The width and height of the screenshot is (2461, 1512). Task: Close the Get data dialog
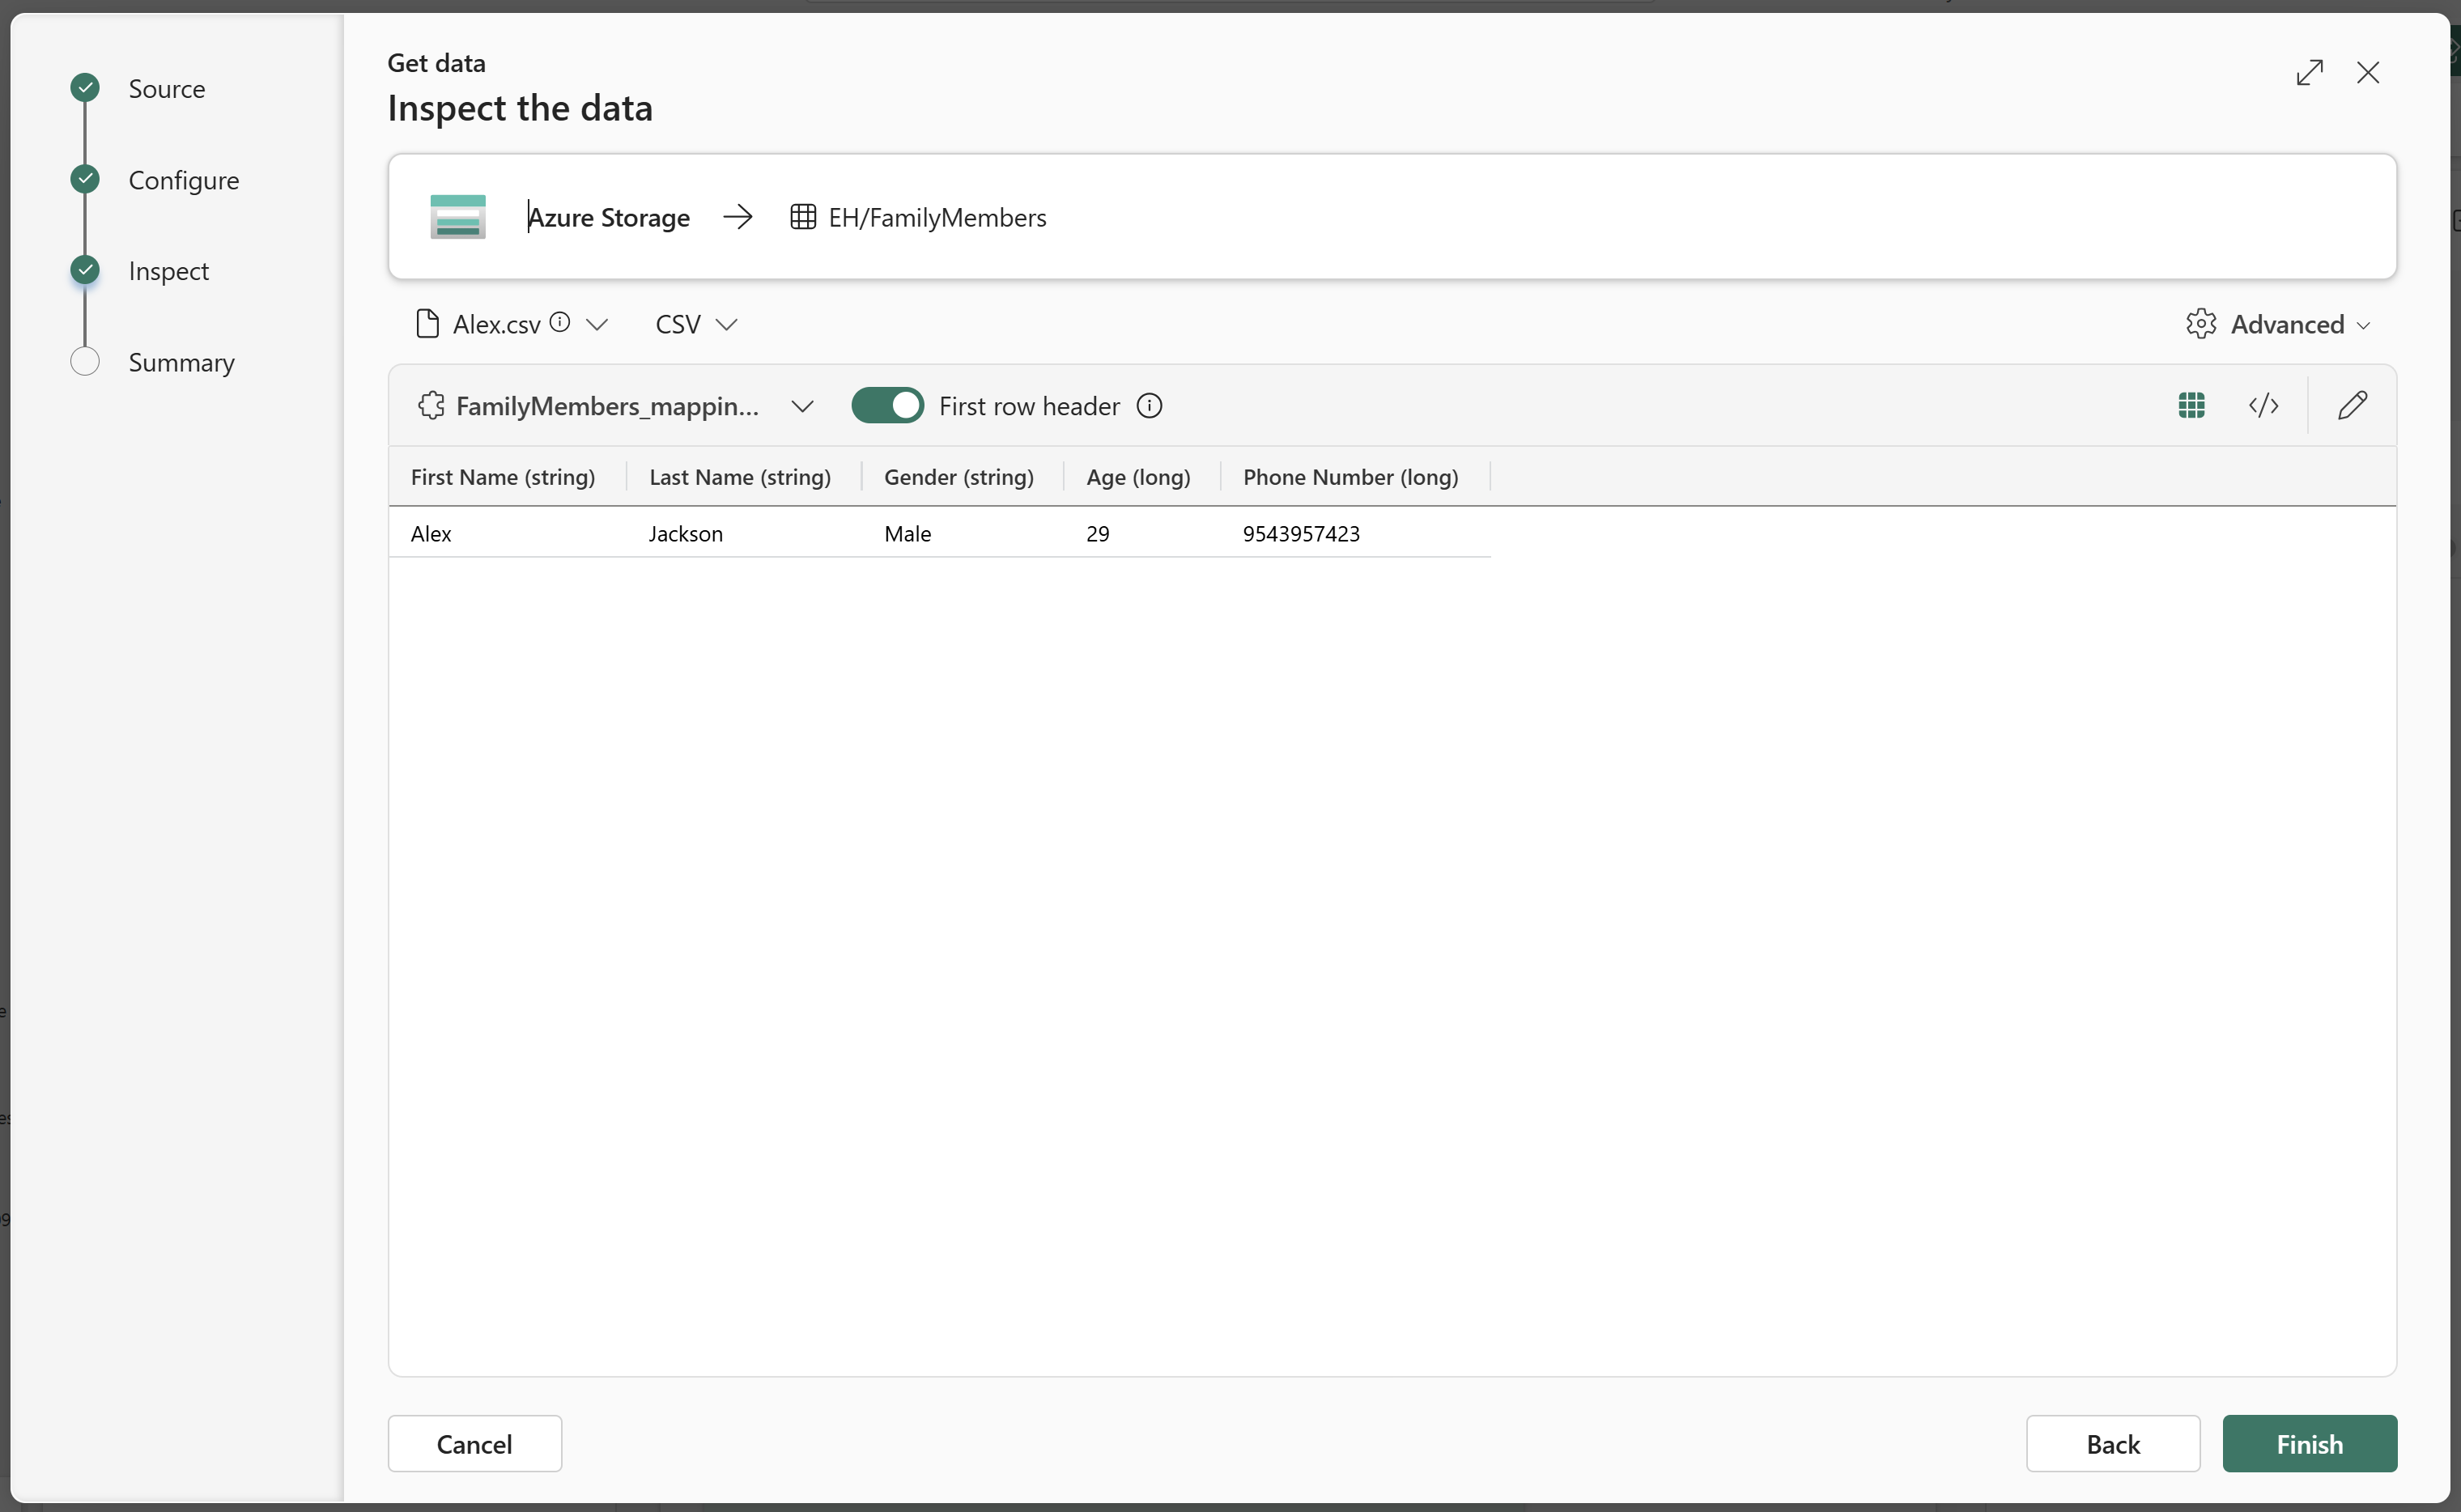tap(2367, 72)
